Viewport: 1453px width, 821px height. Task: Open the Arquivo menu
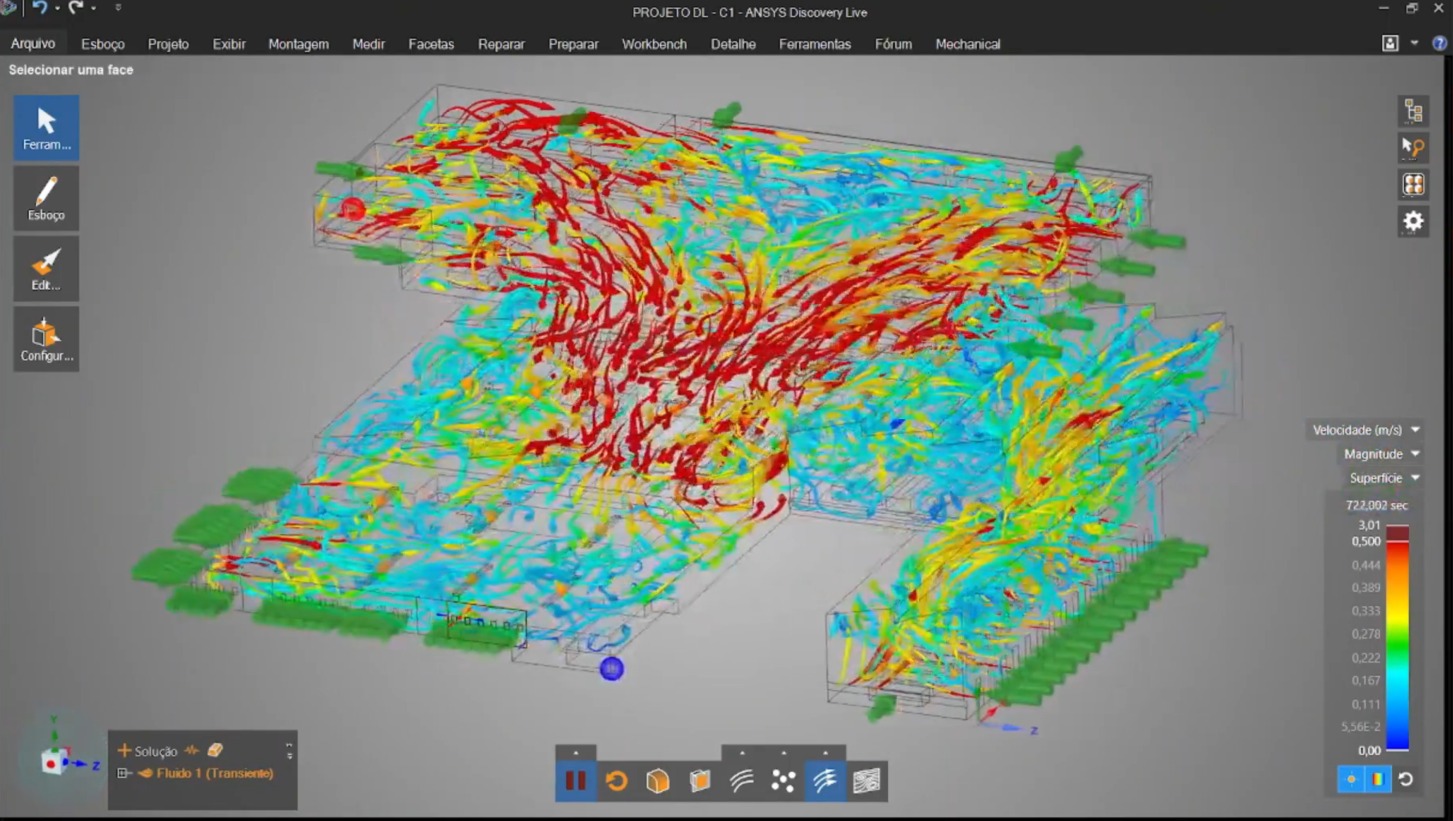tap(33, 44)
